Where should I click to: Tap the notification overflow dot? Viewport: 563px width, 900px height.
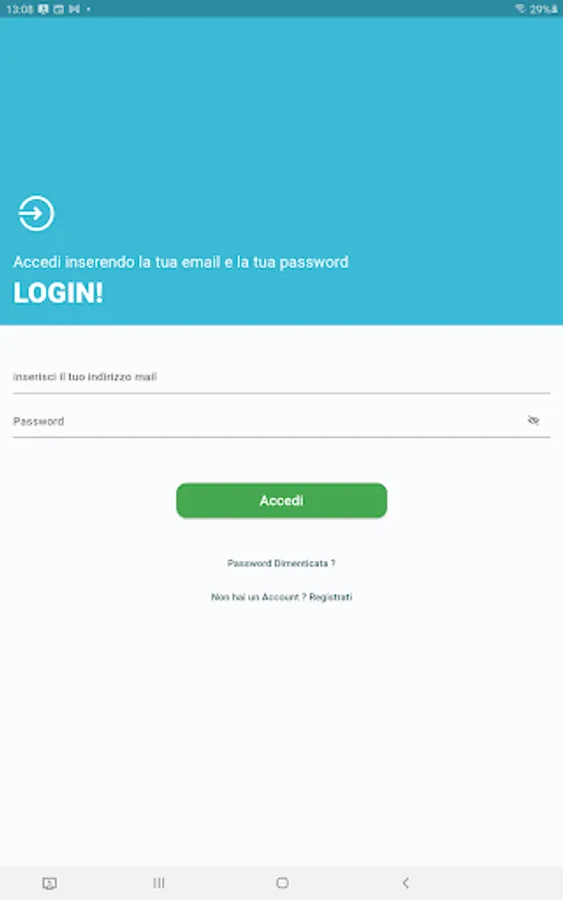[x=88, y=9]
